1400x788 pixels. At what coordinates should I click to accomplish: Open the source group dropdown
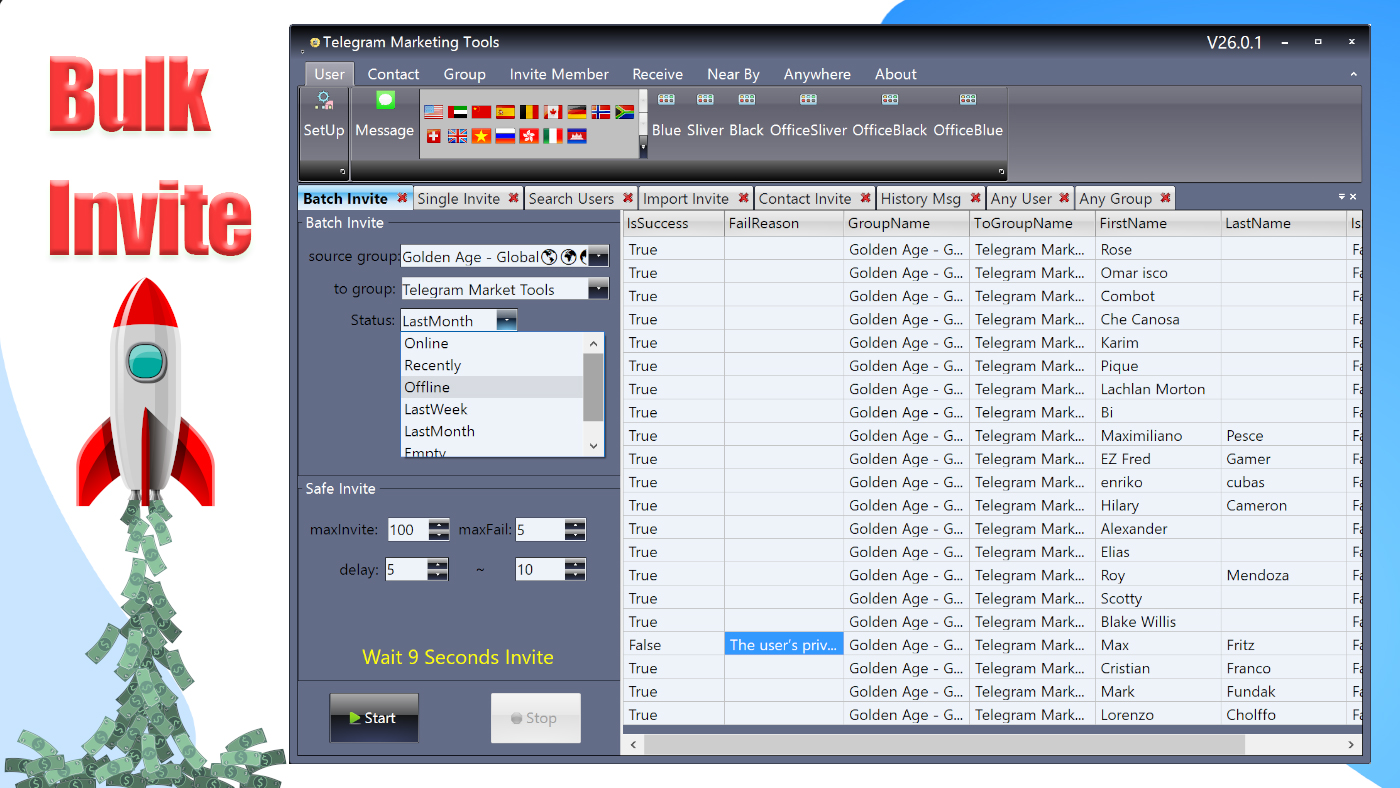(x=599, y=257)
